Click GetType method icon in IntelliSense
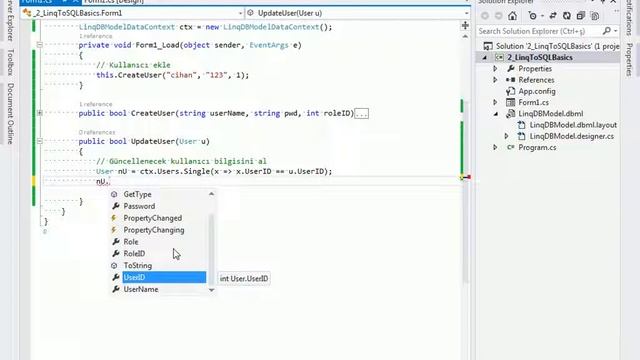 point(114,194)
